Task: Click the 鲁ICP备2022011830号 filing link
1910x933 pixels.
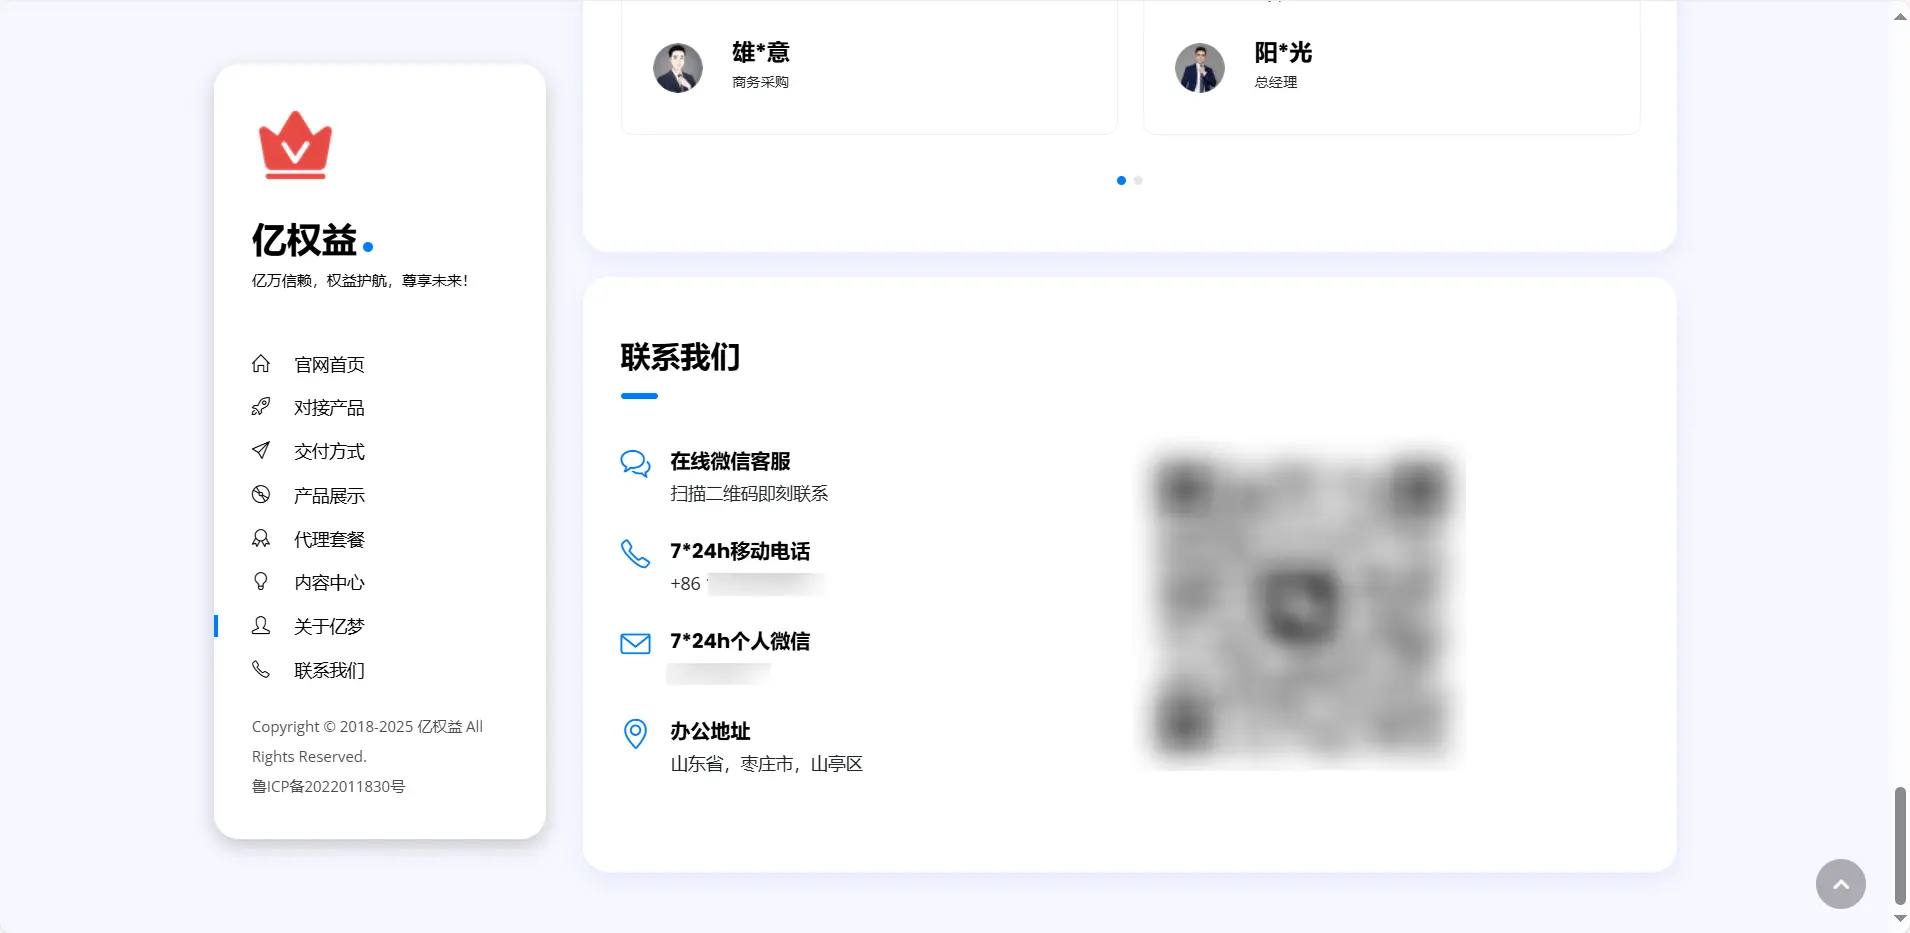Action: tap(328, 786)
